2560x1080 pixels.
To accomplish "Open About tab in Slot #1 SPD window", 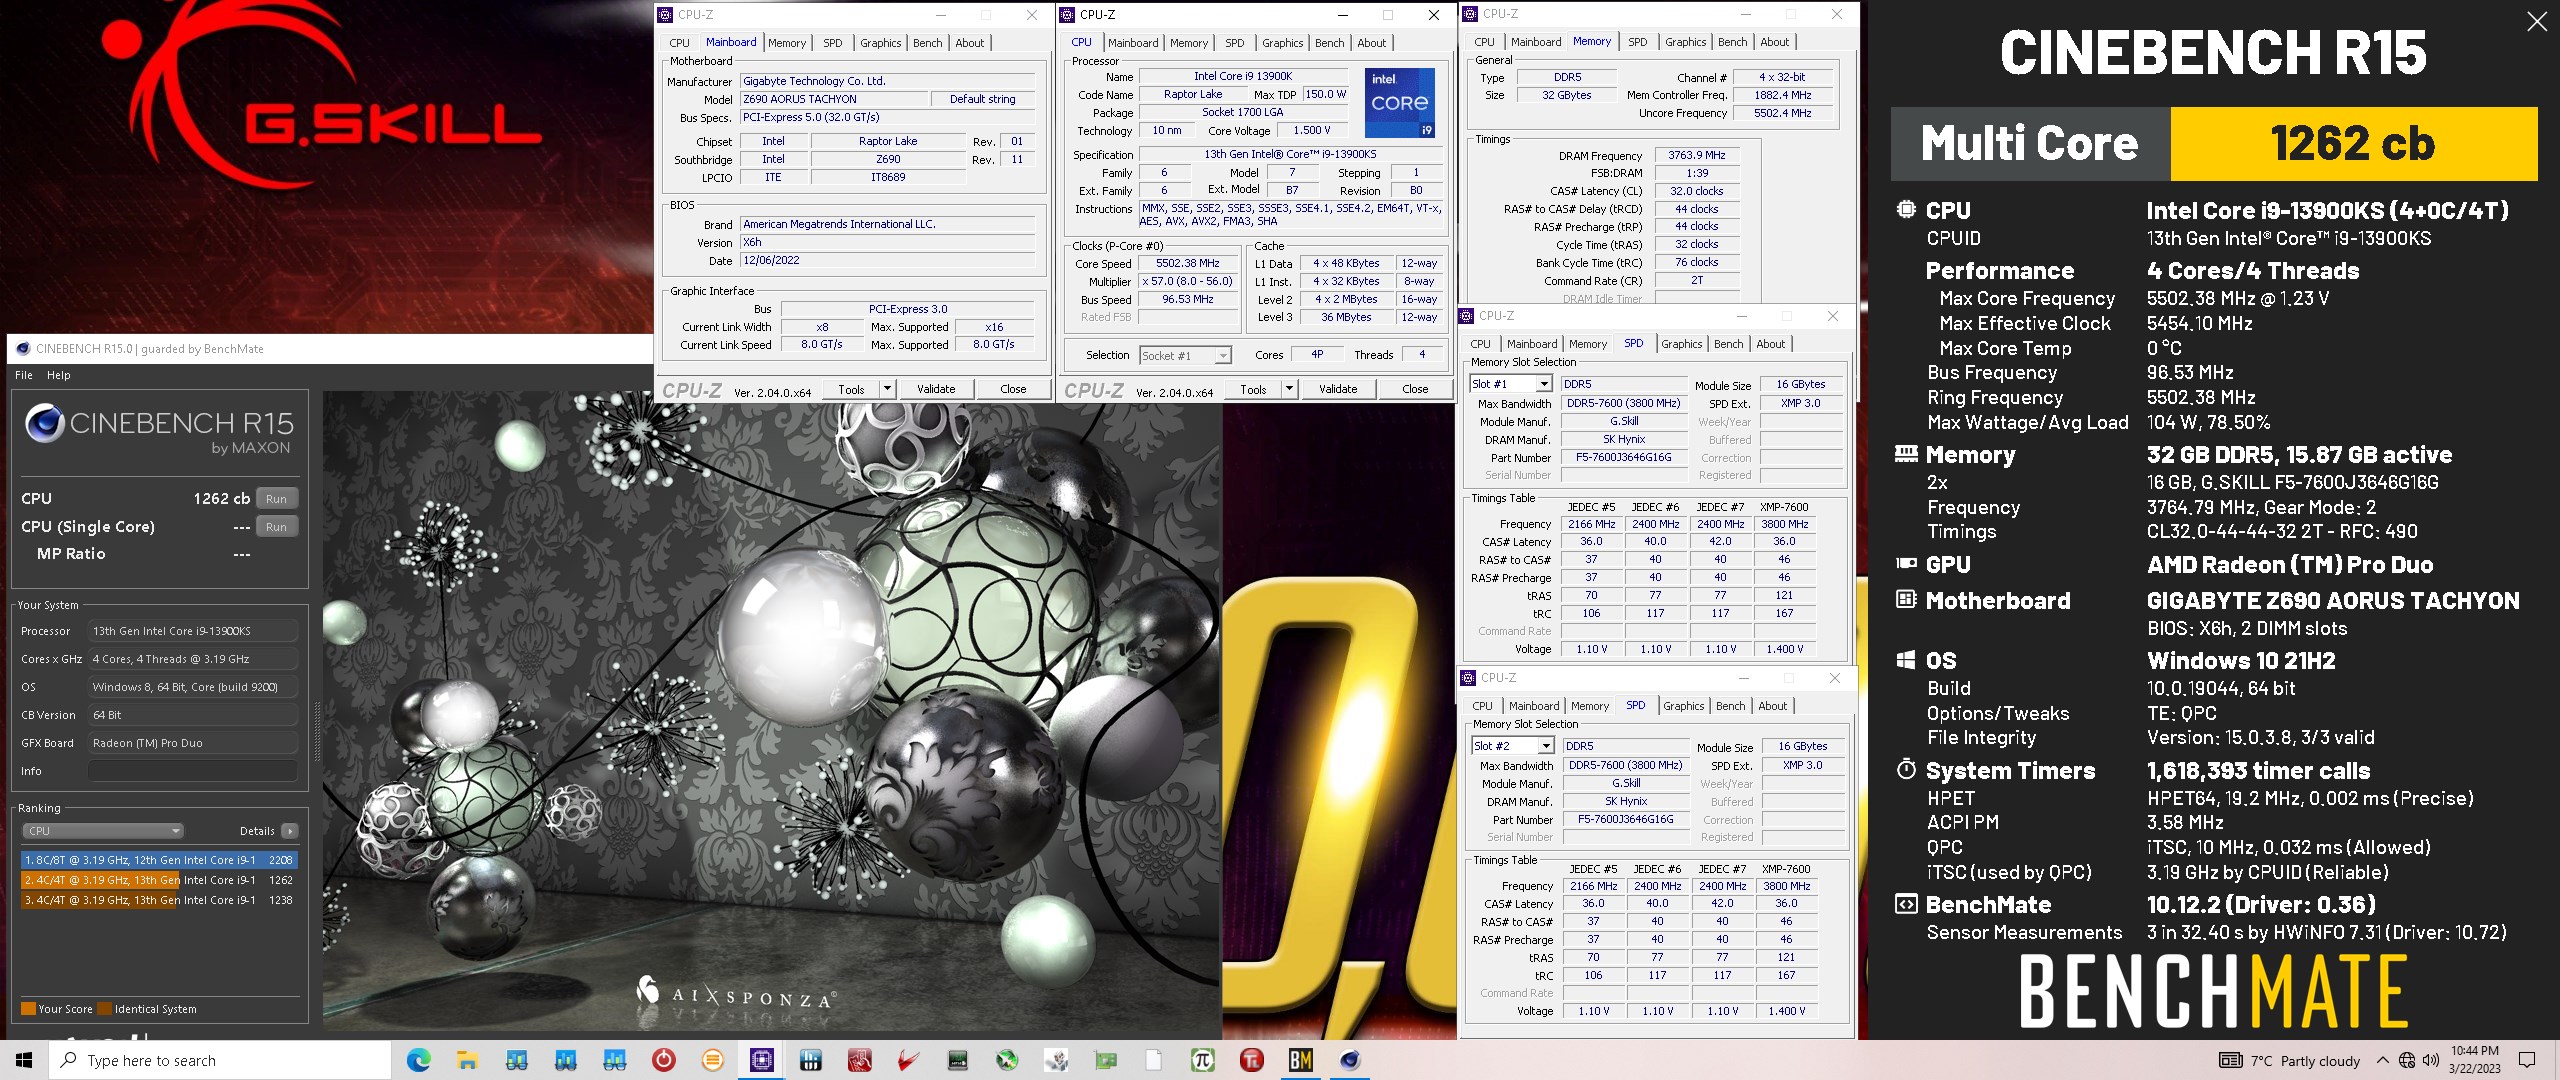I will click(1770, 344).
